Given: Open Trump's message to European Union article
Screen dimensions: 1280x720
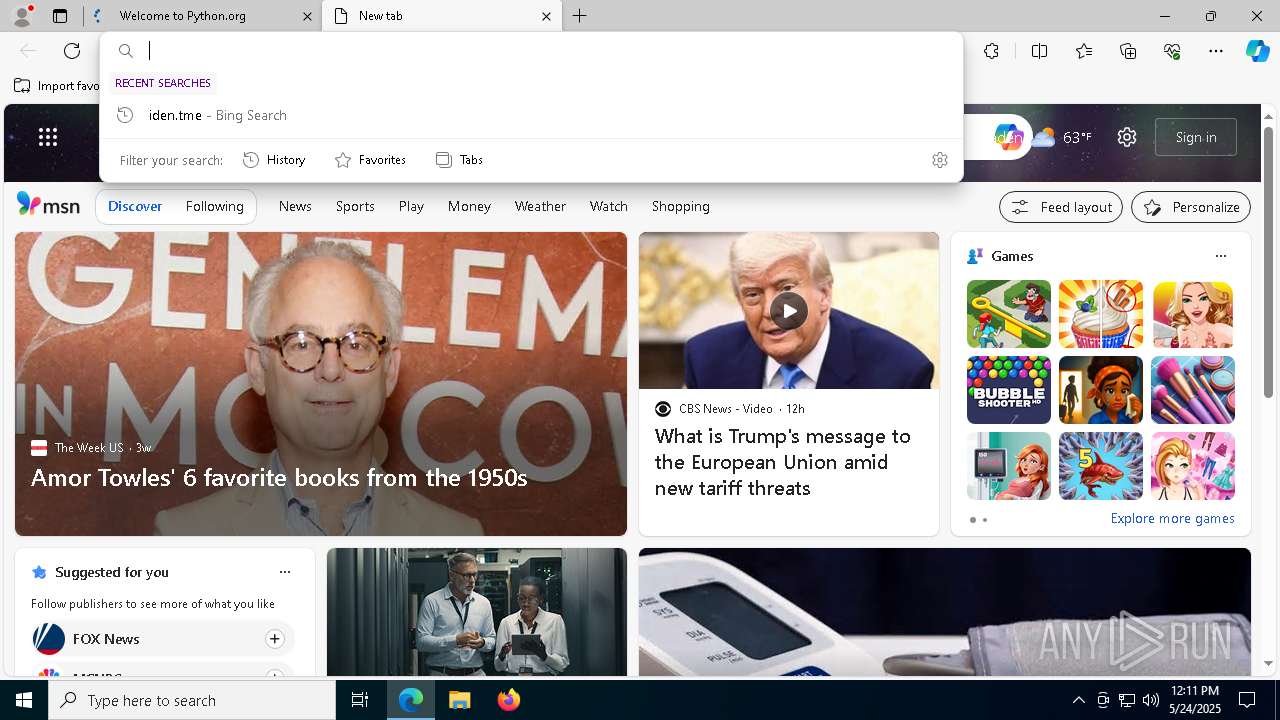Looking at the screenshot, I should tap(783, 462).
